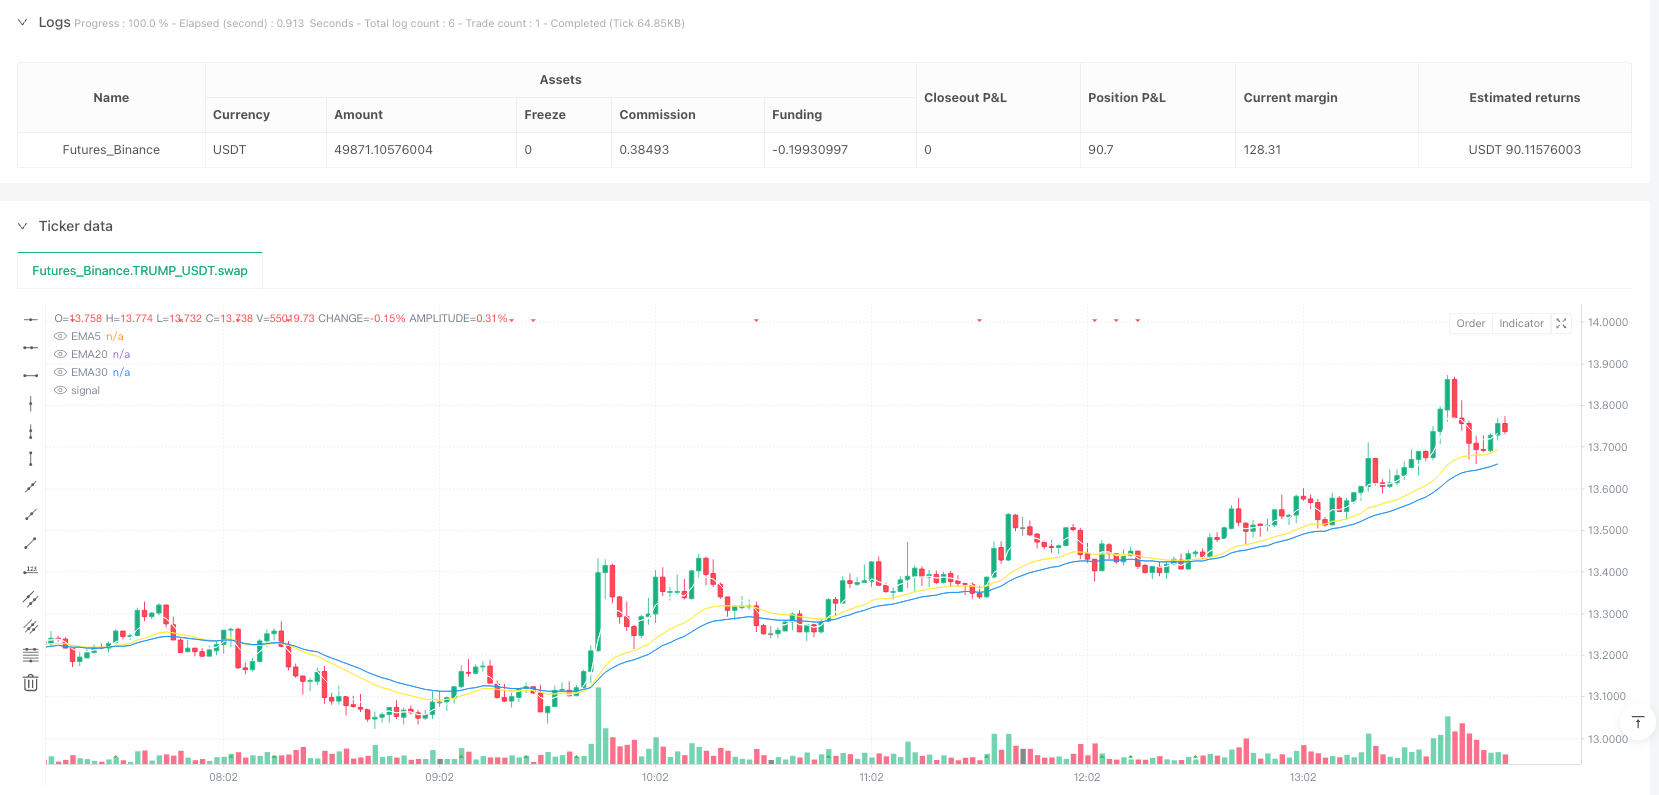Toggle EMA30 eye icon
Screen dimensions: 1659x795
61,373
